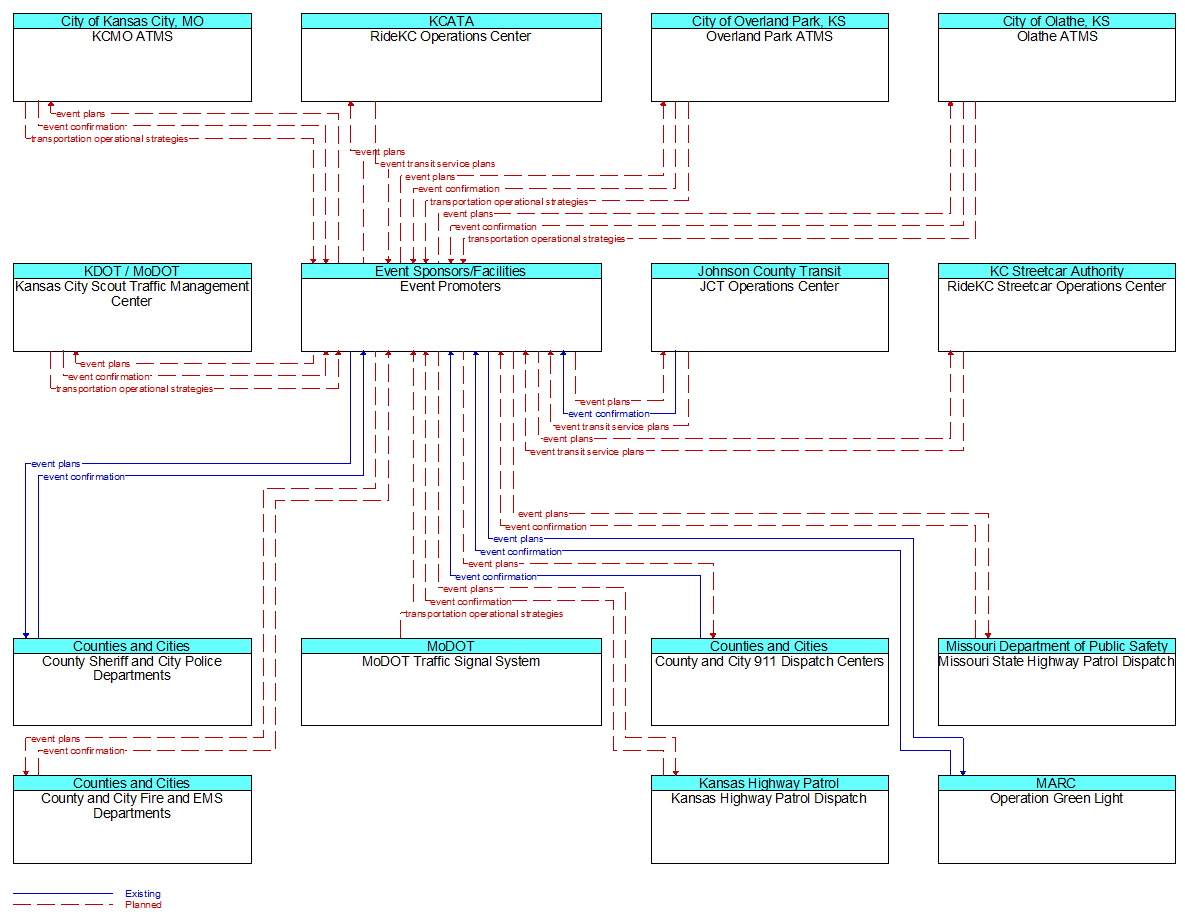Click the KCATA header bar

pyautogui.click(x=451, y=21)
